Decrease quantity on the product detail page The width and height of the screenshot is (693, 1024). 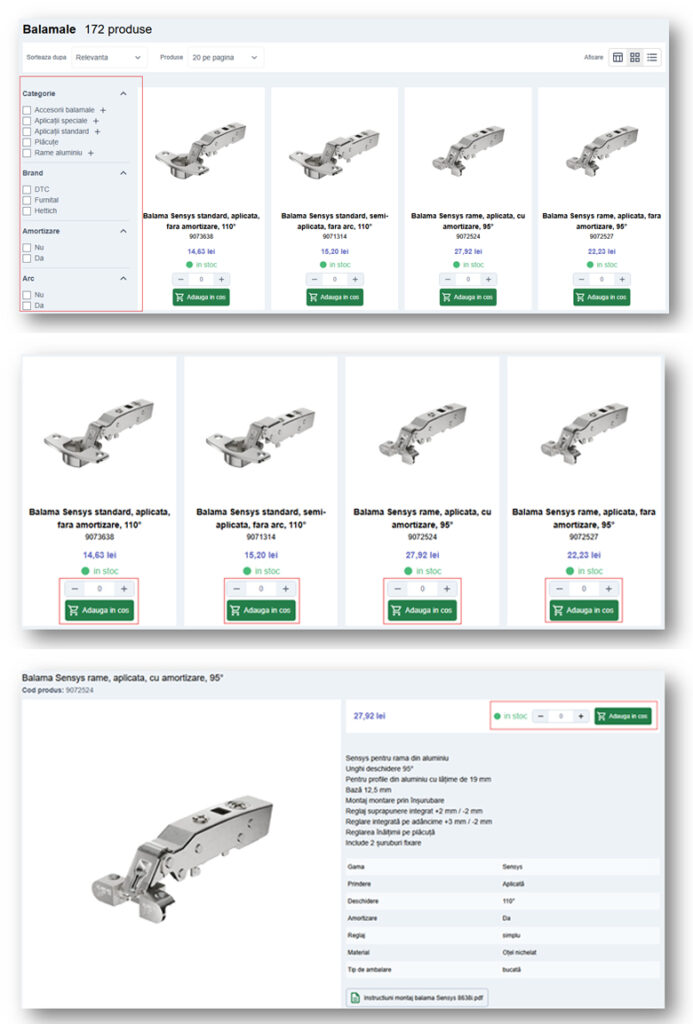(541, 716)
